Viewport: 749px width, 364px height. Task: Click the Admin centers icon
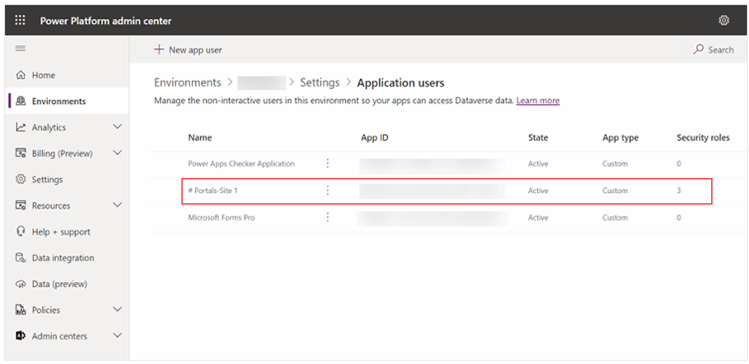pyautogui.click(x=21, y=336)
